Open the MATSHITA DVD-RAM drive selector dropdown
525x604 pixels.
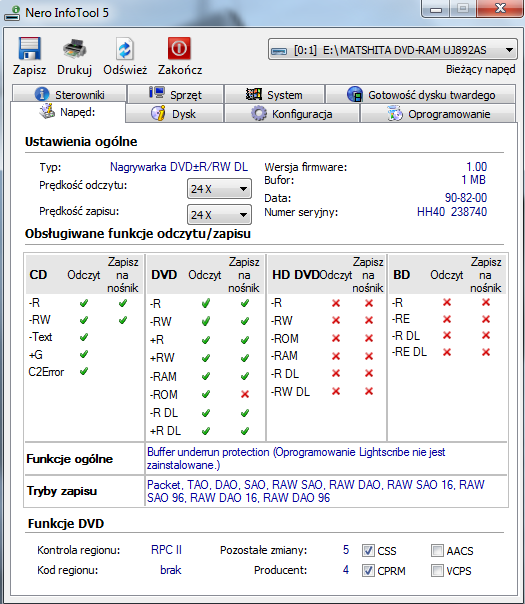pyautogui.click(x=392, y=50)
